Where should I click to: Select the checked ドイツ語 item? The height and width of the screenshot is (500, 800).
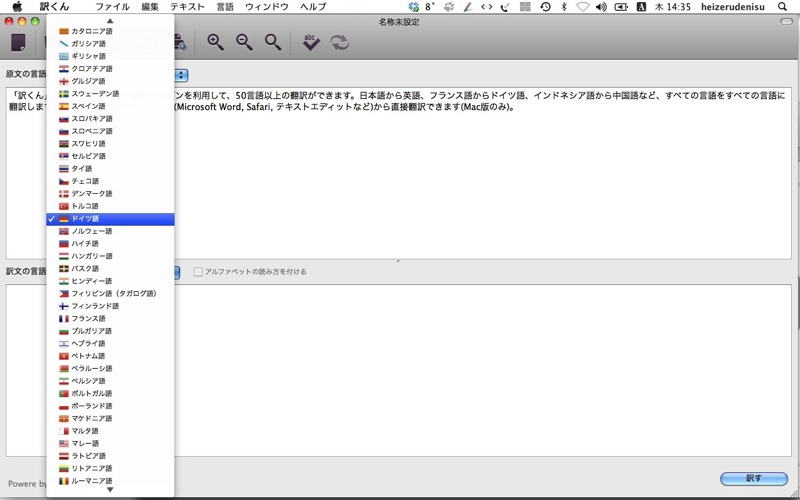pyautogui.click(x=110, y=219)
